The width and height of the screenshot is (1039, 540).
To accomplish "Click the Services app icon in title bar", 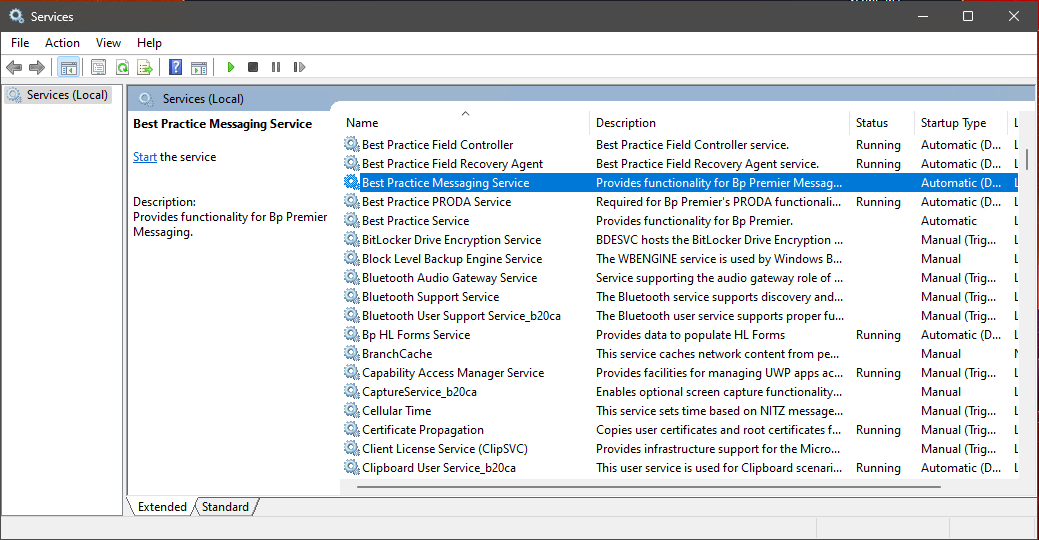I will (x=16, y=16).
